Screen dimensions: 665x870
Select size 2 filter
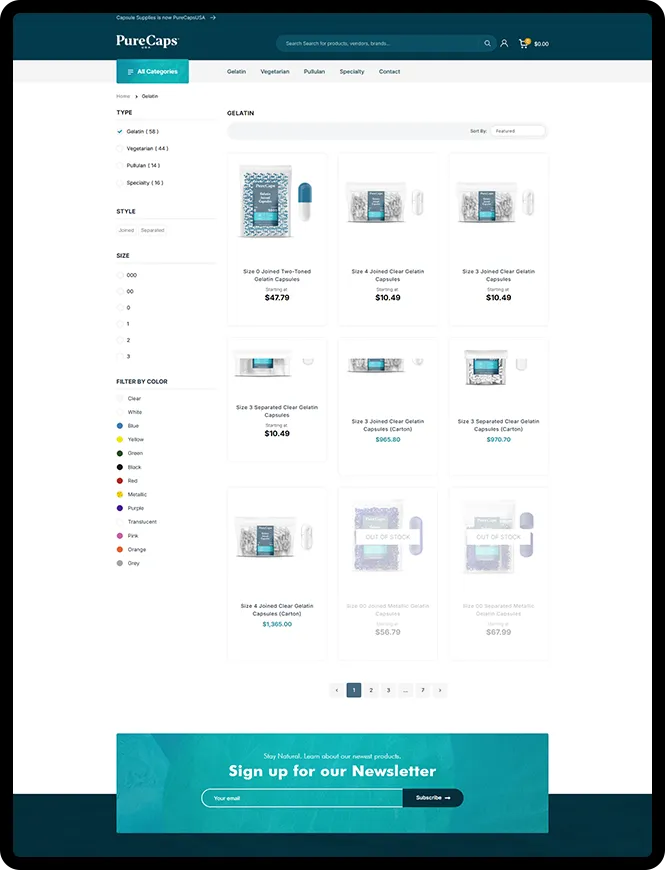pyautogui.click(x=120, y=340)
